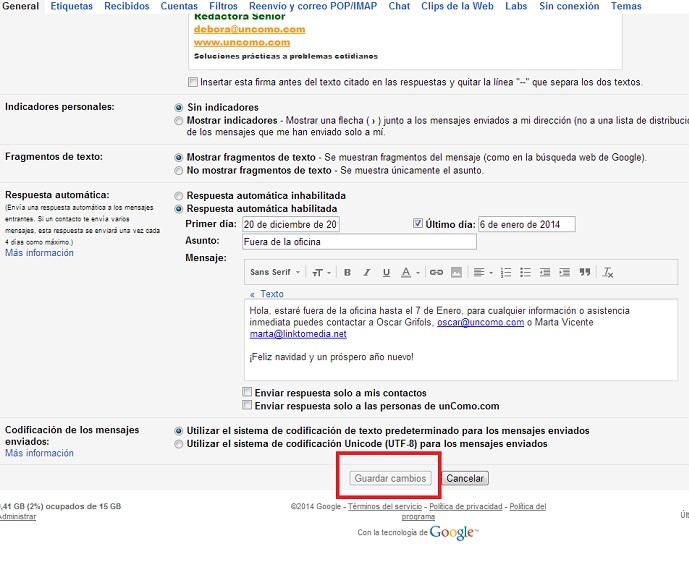The height and width of the screenshot is (588, 689).
Task: Click the Cancelar button
Action: 464,479
